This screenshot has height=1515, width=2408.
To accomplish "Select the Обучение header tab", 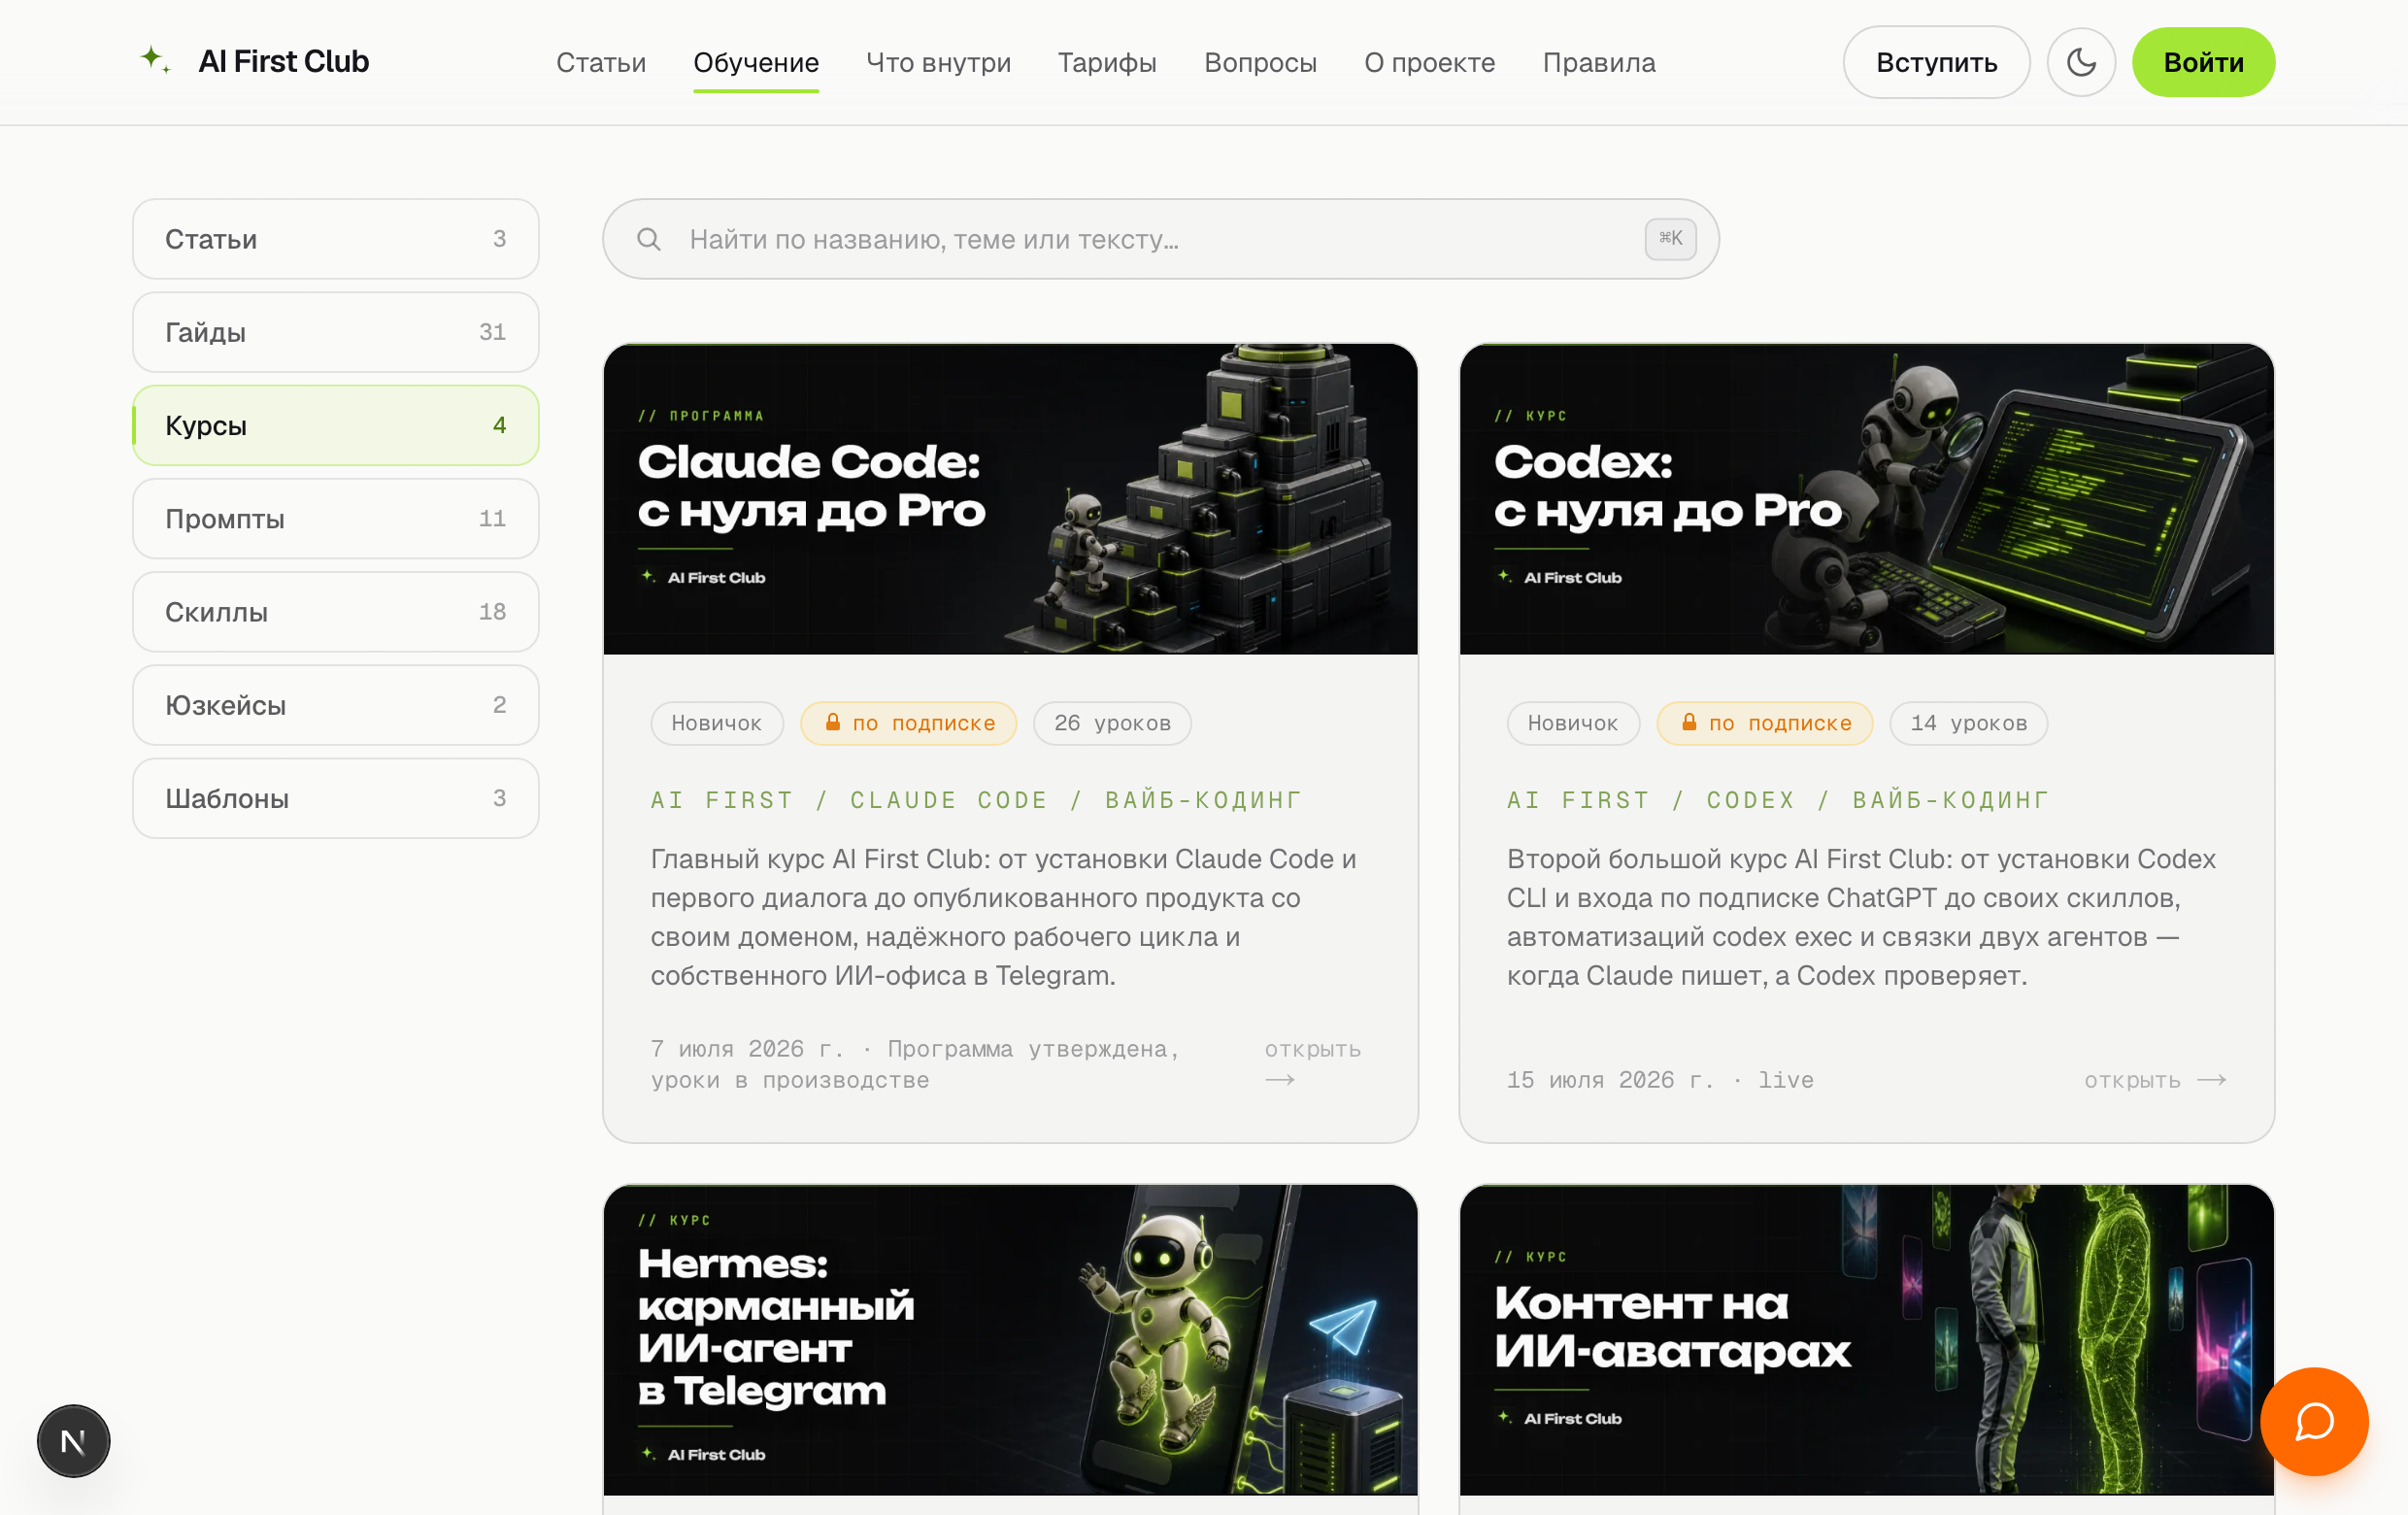I will pyautogui.click(x=756, y=62).
